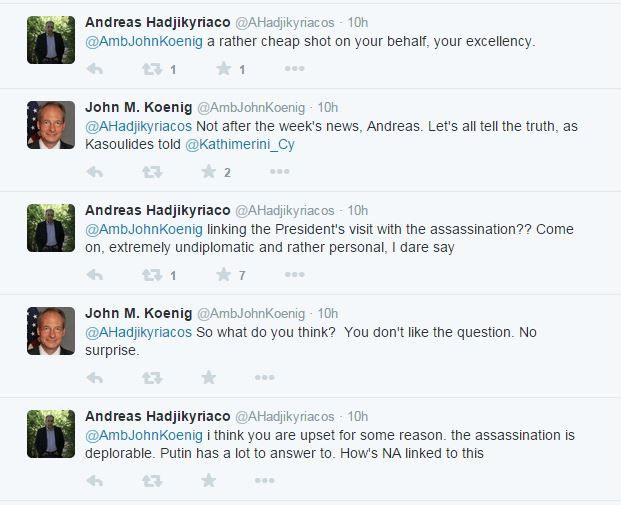The width and height of the screenshot is (621, 505).
Task: Open the @Kathimerini_Cy mention link
Action: point(240,145)
